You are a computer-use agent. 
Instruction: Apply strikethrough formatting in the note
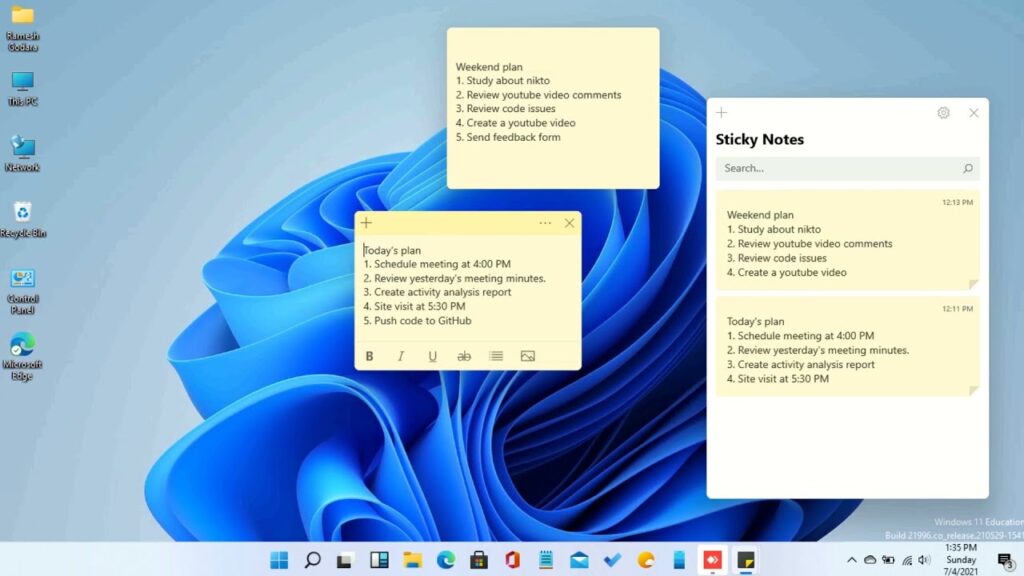pyautogui.click(x=464, y=355)
